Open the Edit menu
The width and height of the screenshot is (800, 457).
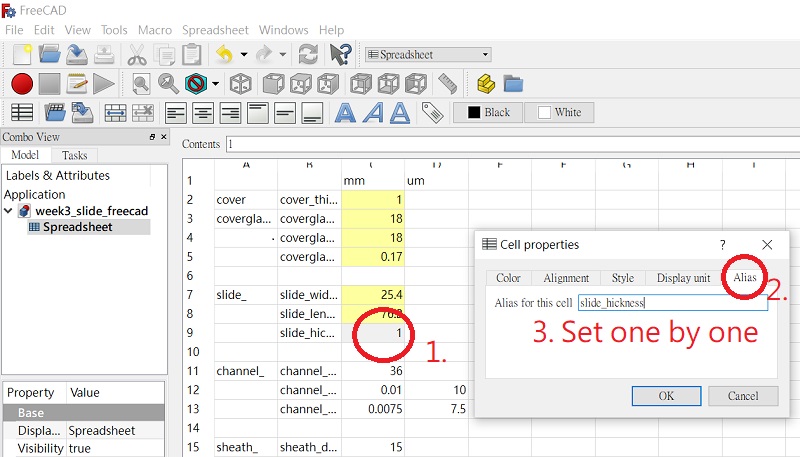click(x=44, y=30)
